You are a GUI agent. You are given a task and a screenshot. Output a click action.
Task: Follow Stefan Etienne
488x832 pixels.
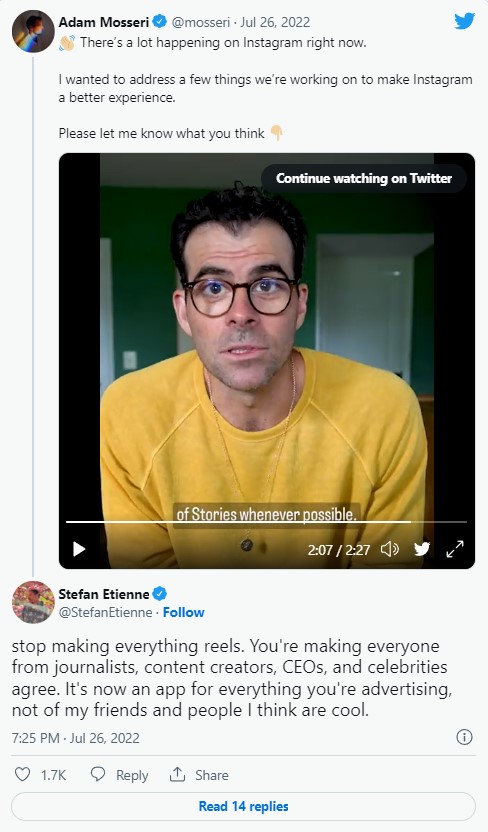(x=184, y=612)
